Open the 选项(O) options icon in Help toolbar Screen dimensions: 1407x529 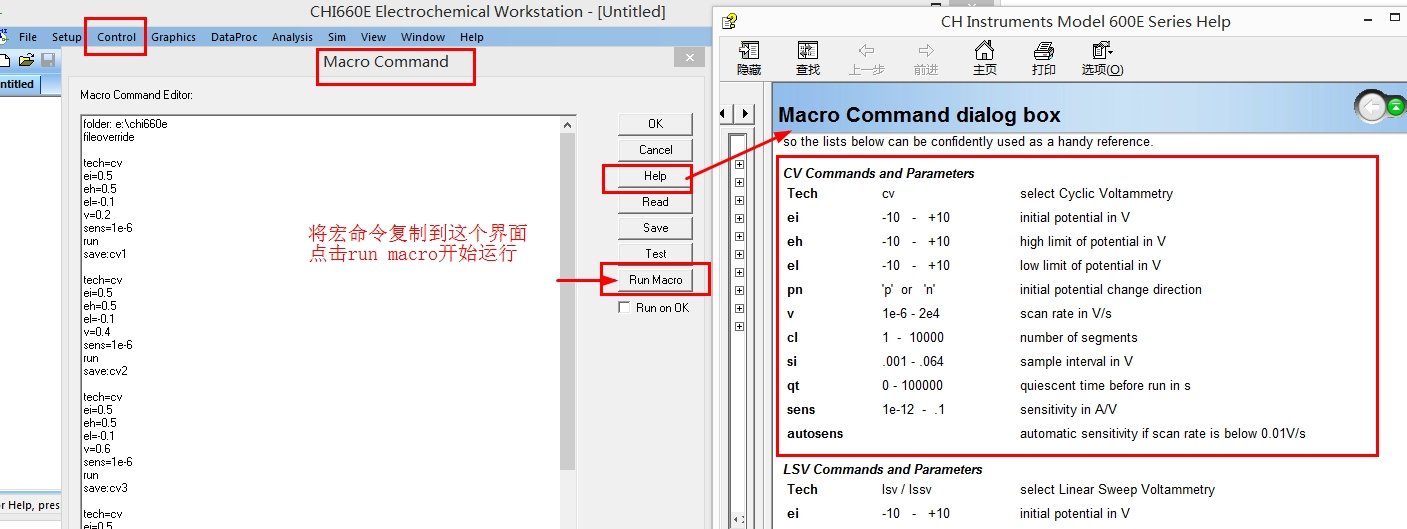pos(1102,59)
